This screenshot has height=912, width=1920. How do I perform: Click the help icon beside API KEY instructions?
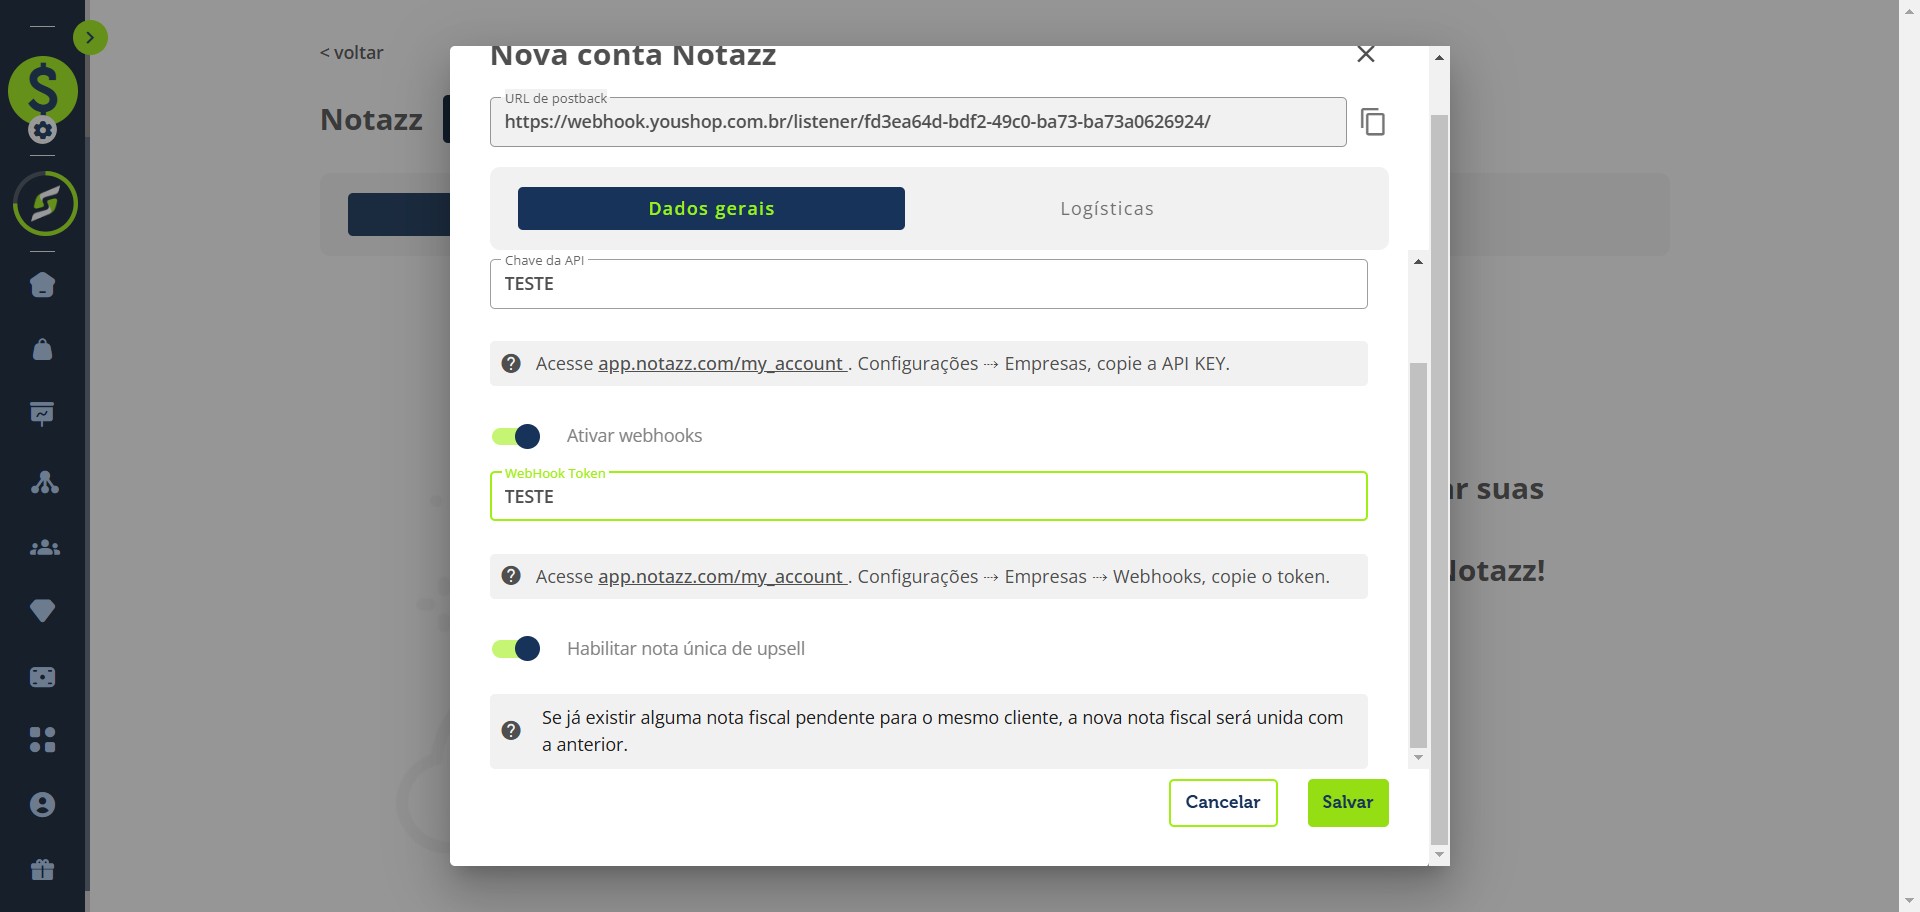511,364
